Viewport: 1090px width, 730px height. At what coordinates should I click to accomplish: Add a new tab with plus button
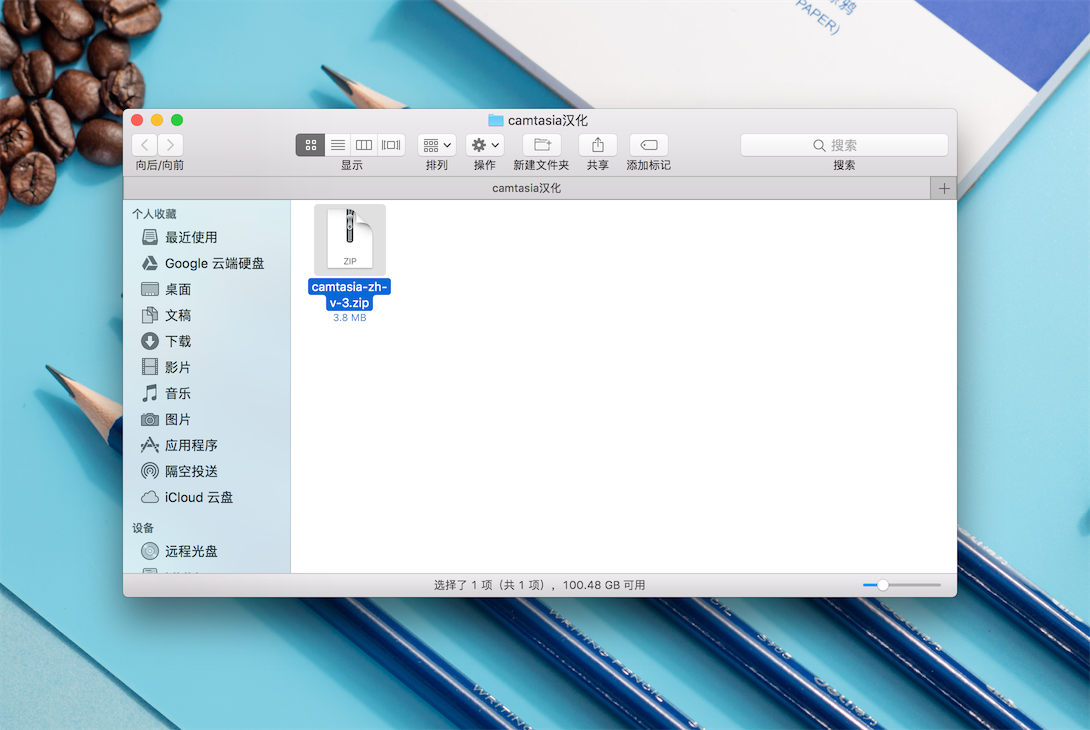pyautogui.click(x=943, y=188)
